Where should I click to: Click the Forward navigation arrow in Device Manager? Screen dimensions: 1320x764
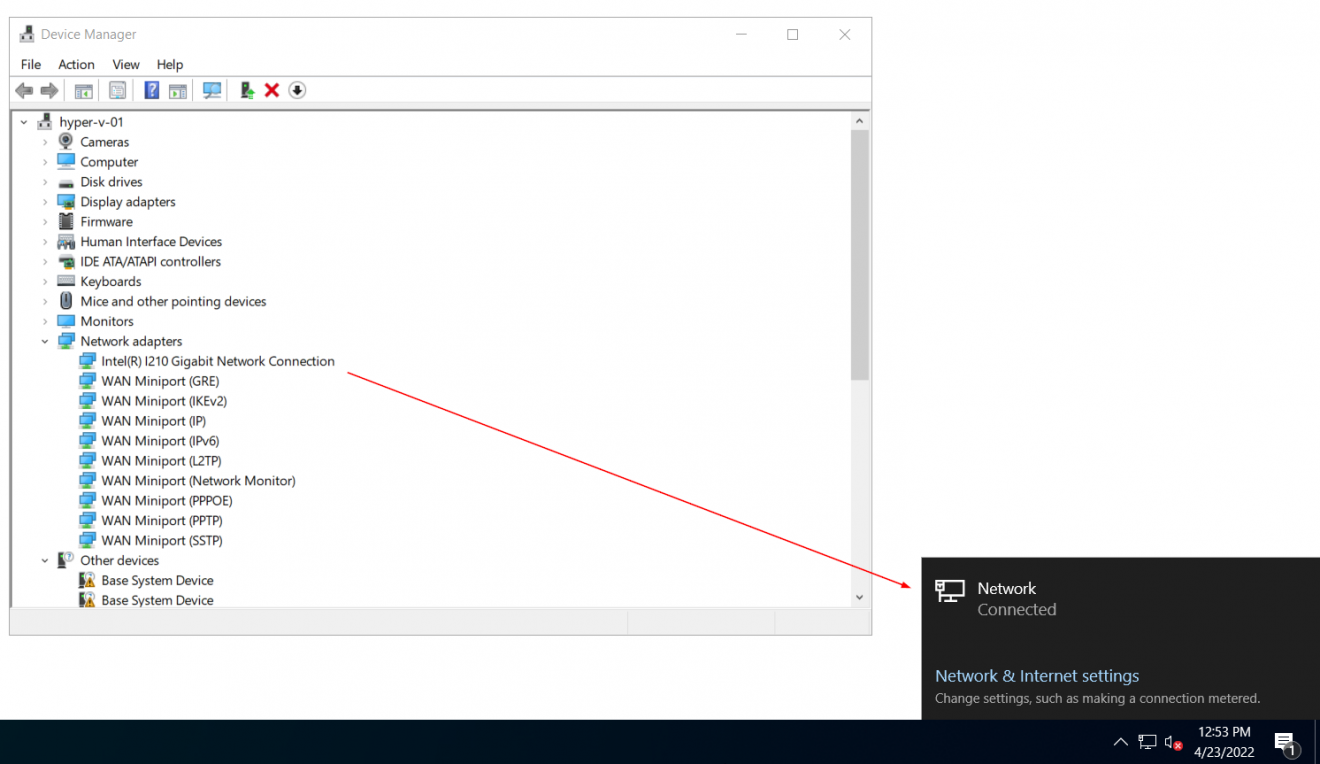tap(50, 90)
